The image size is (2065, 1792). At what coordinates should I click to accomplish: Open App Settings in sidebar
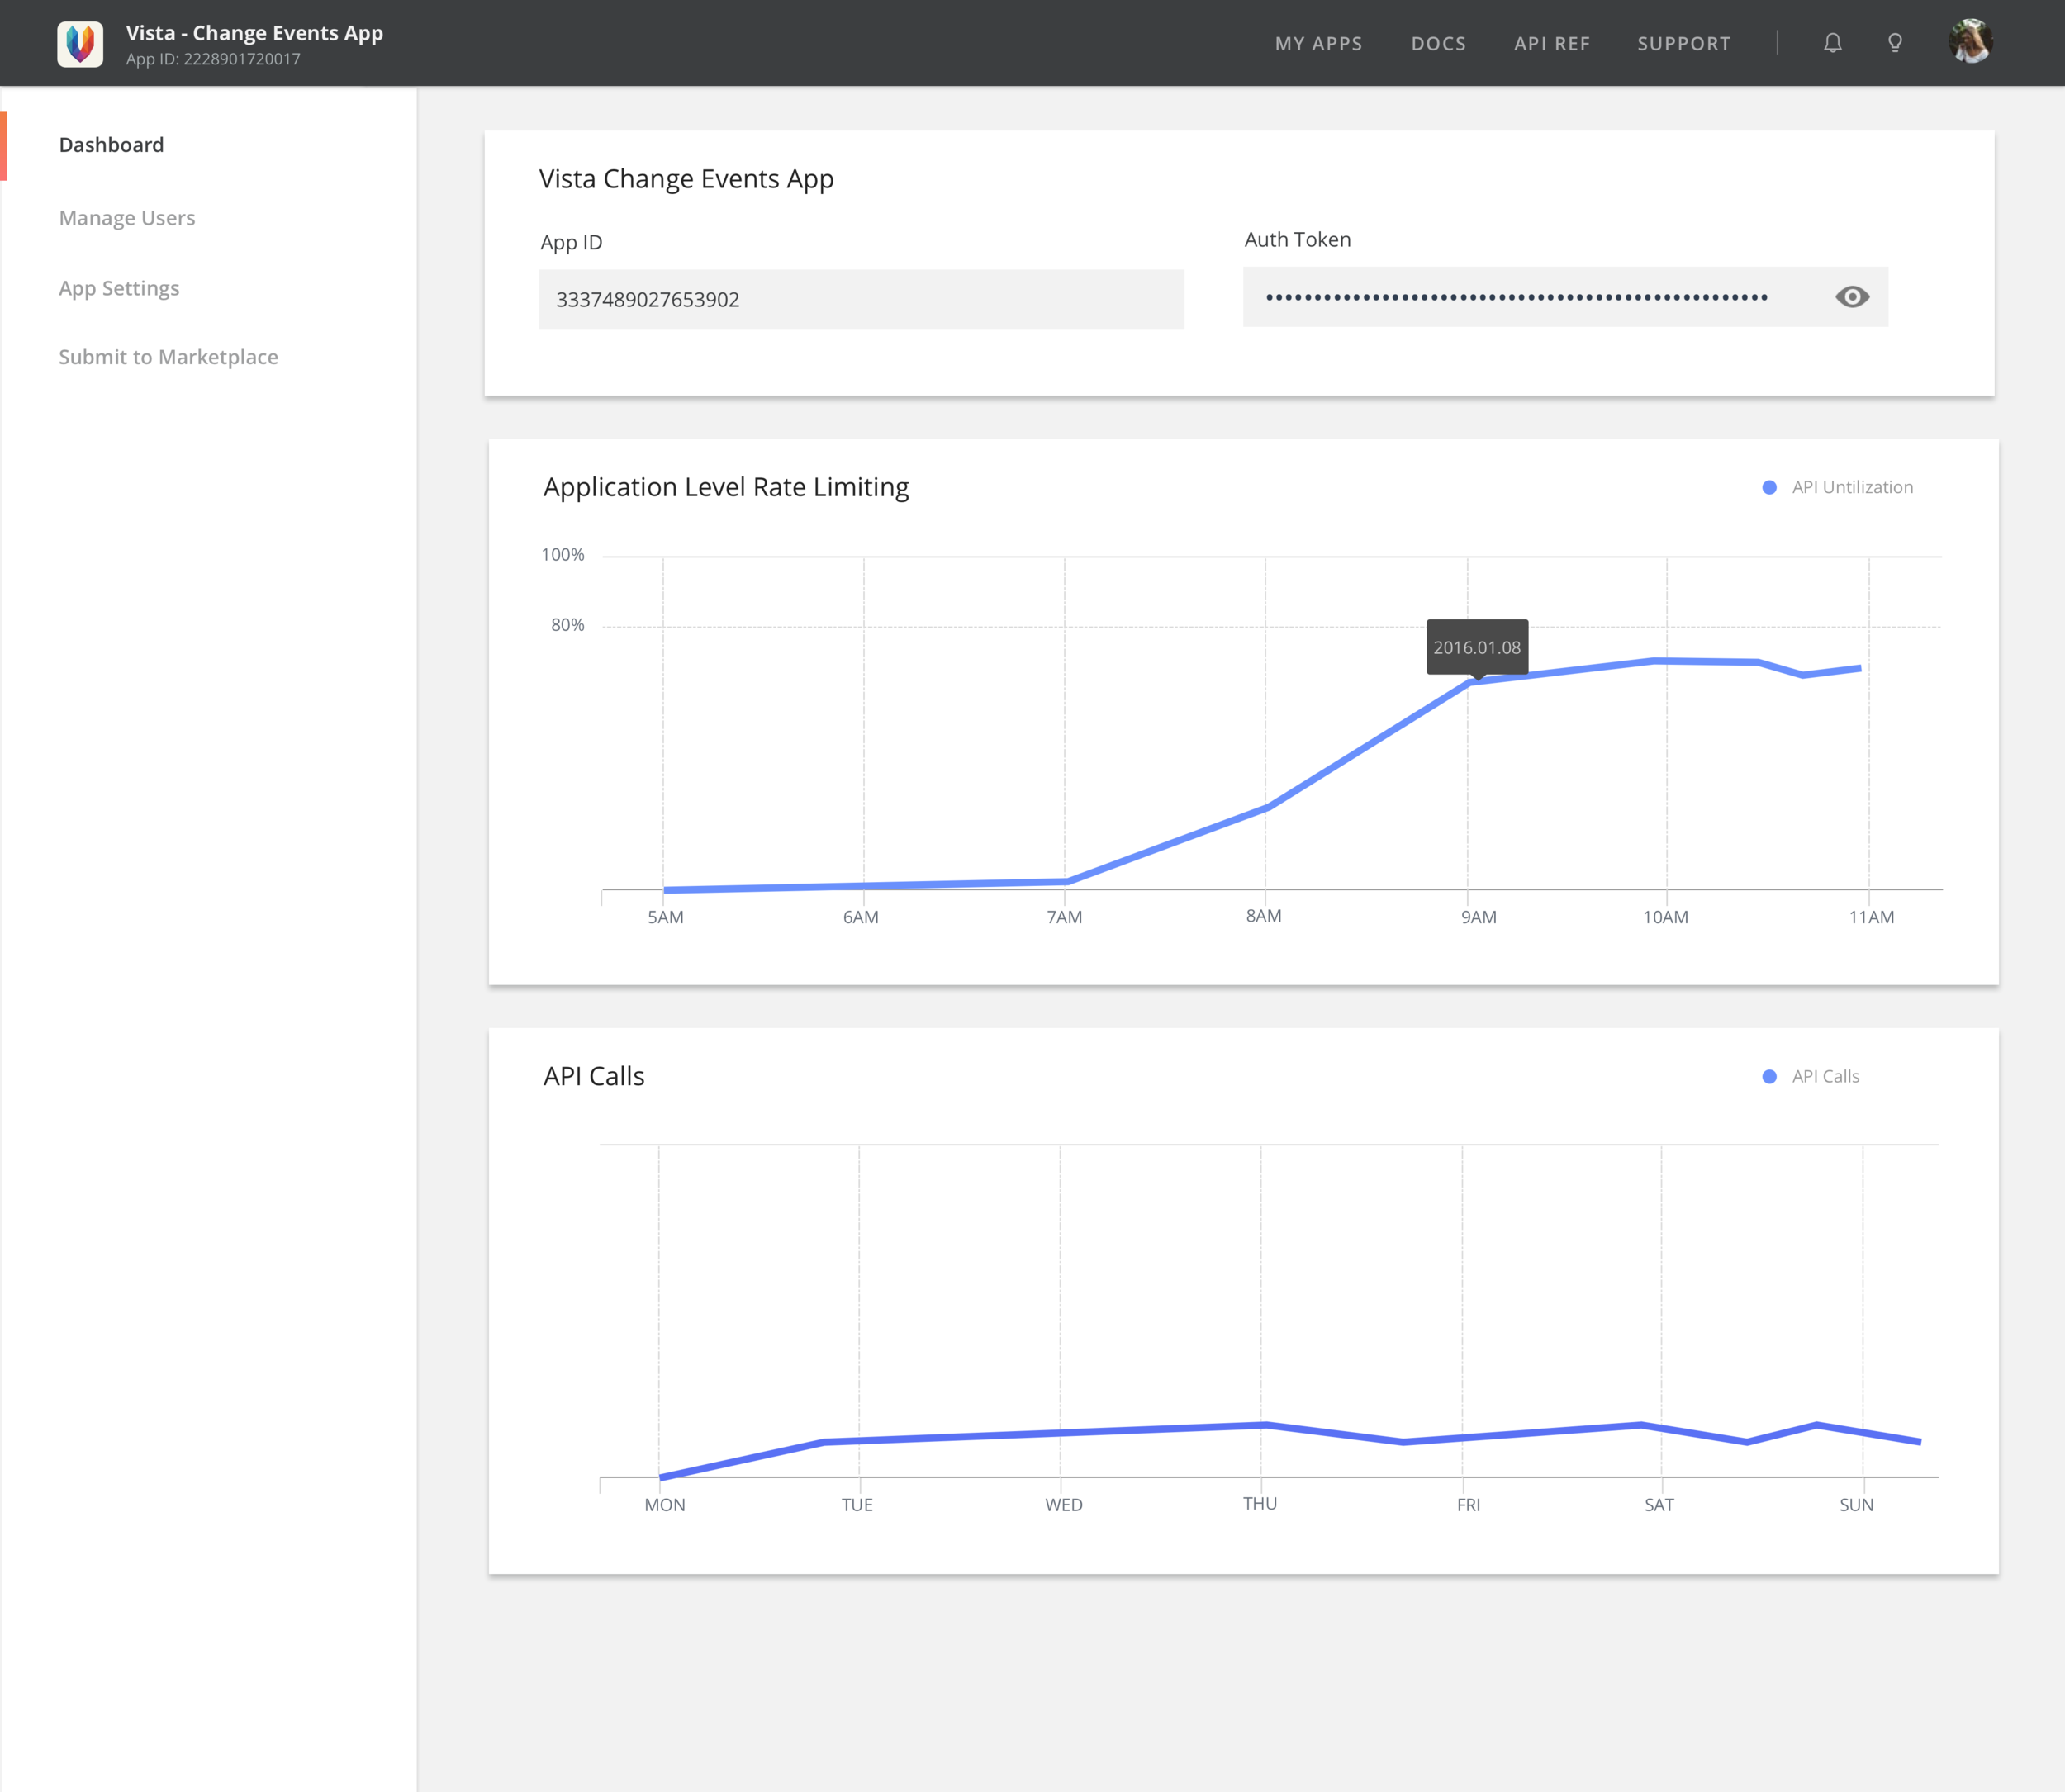click(119, 288)
